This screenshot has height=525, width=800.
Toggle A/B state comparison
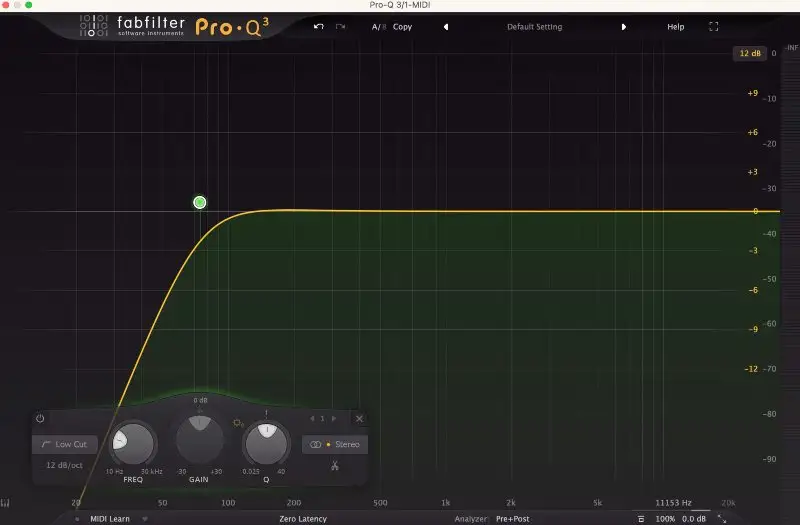(378, 27)
